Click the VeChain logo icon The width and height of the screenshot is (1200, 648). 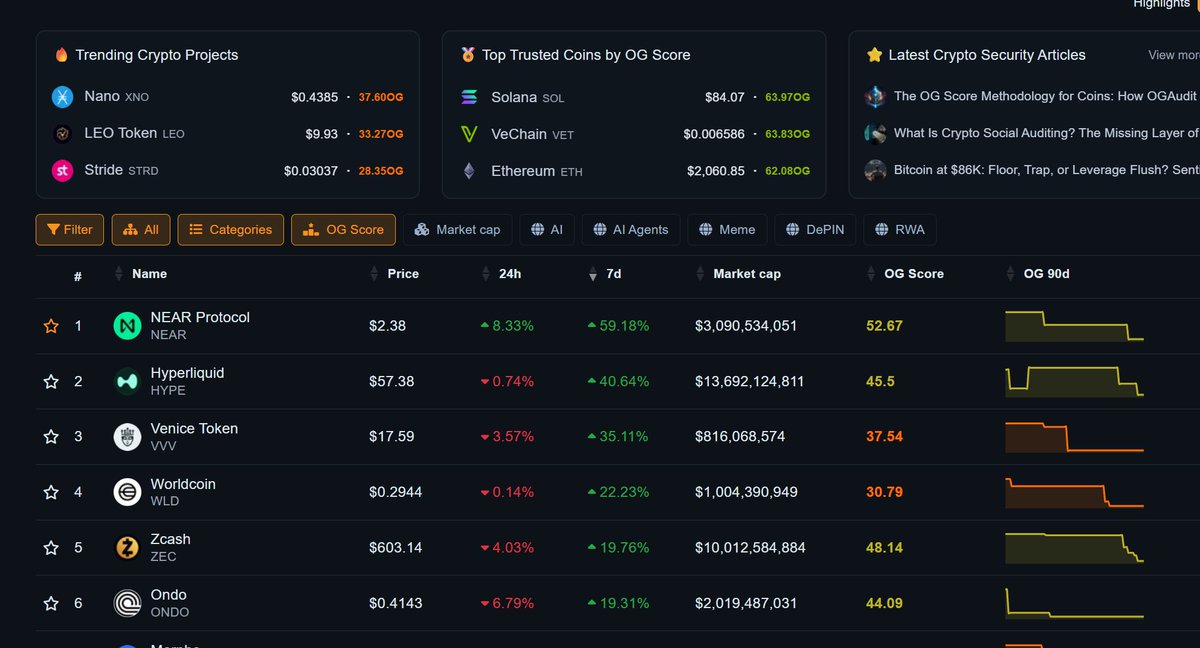point(469,134)
